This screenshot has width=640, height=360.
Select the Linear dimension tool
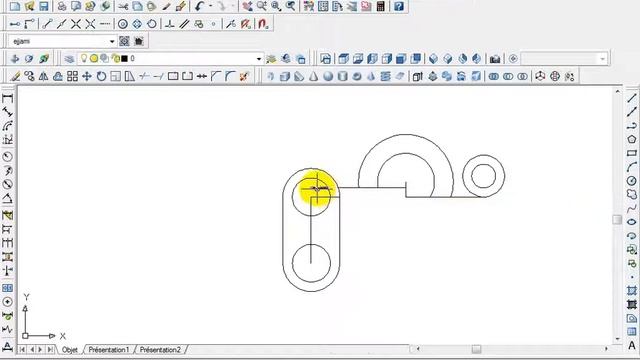pyautogui.click(x=7, y=98)
